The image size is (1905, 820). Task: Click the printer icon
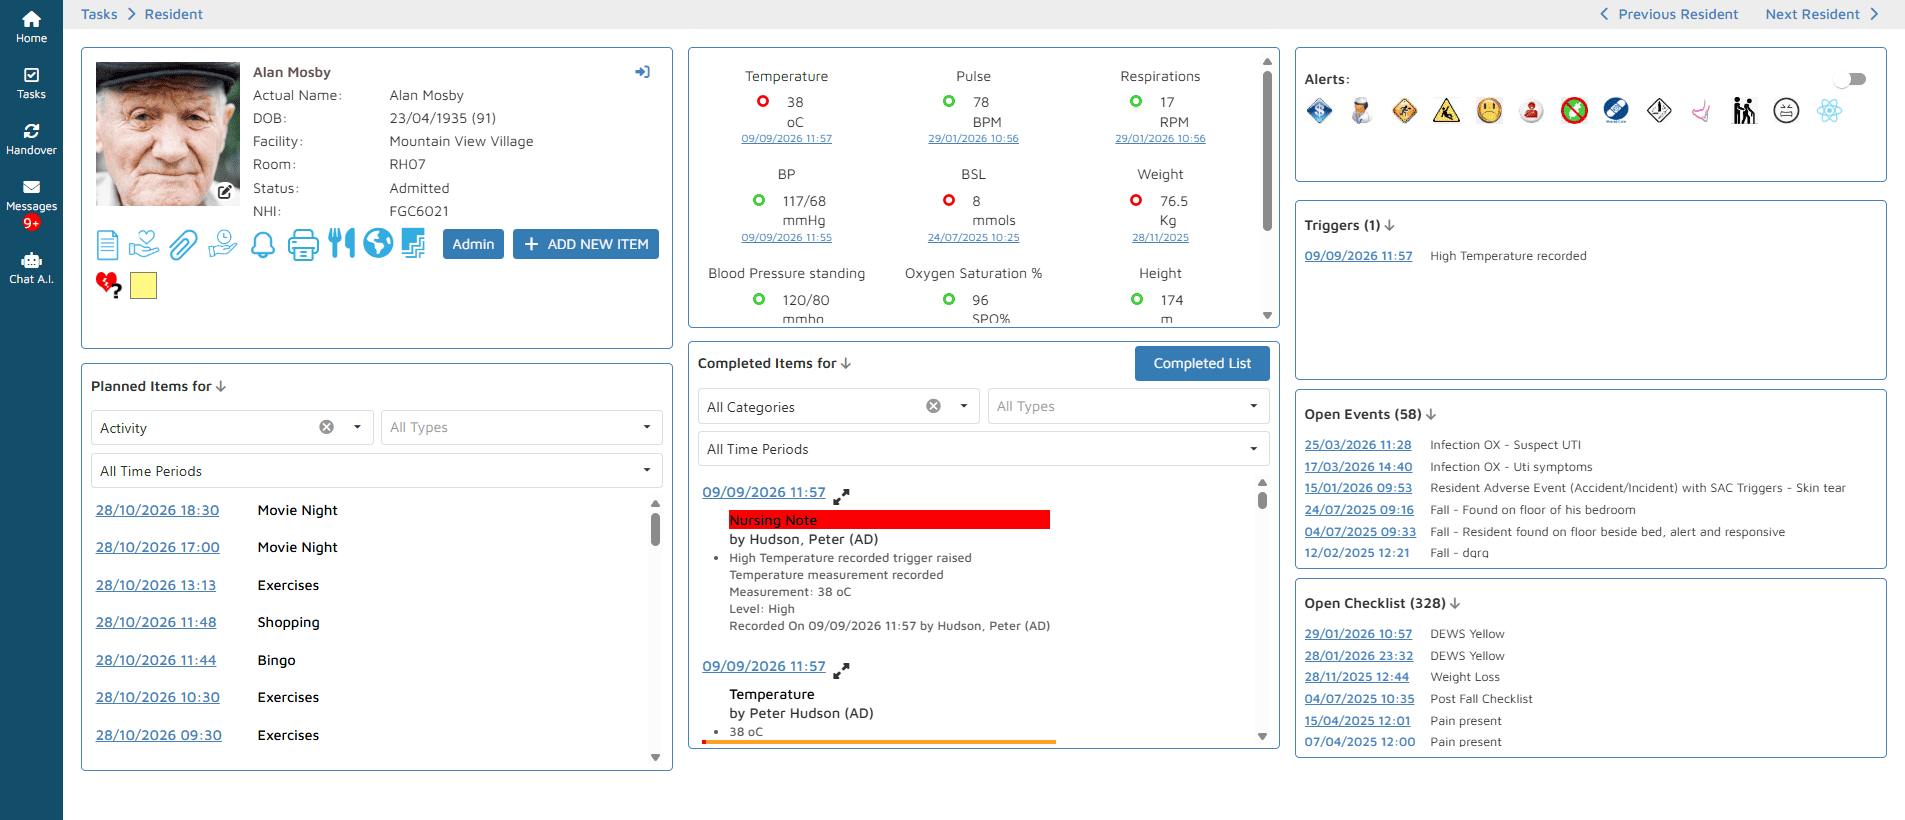tap(303, 244)
